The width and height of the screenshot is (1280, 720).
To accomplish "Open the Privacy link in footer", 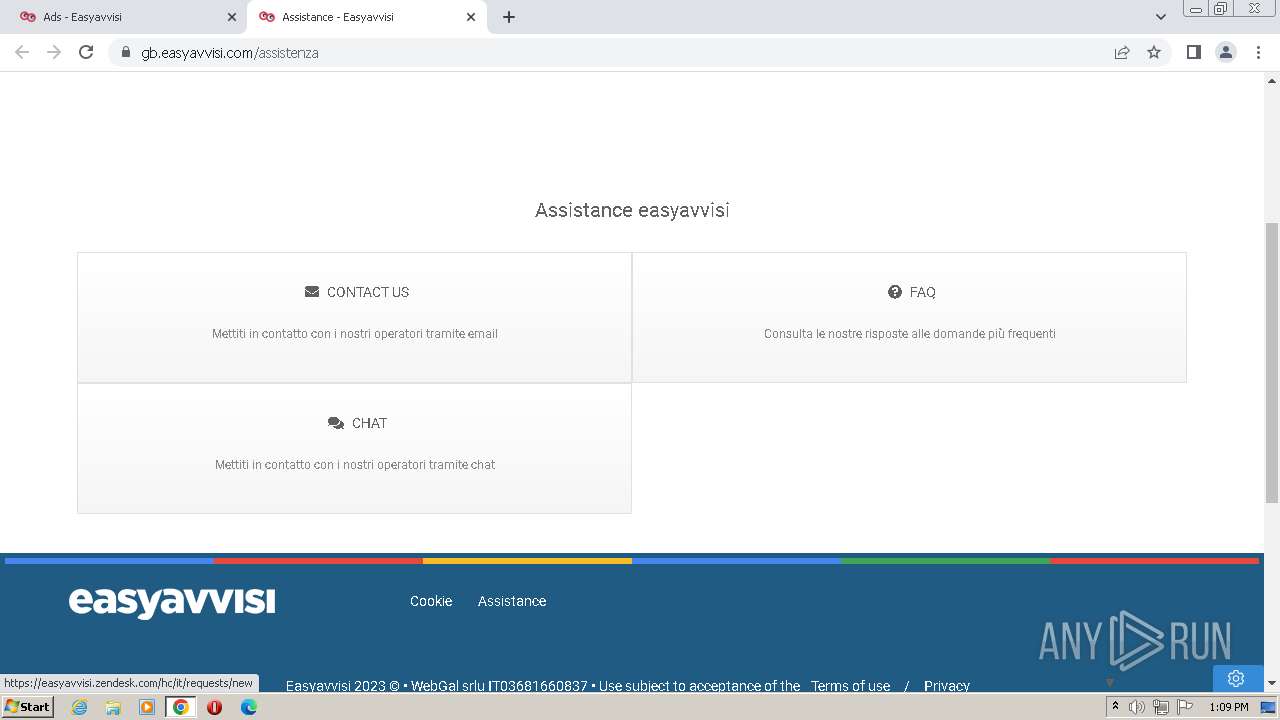I will (947, 686).
